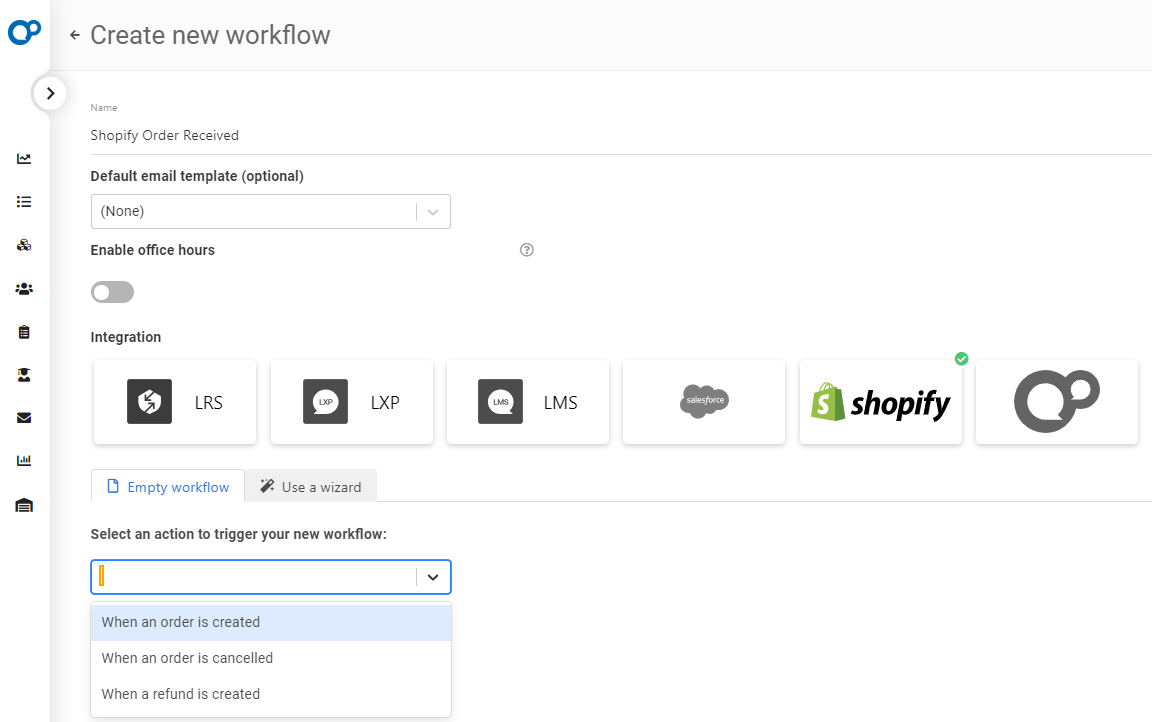Screen dimensions: 1152x722
Task: Switch to the Use a wizard tab
Action: 311,487
